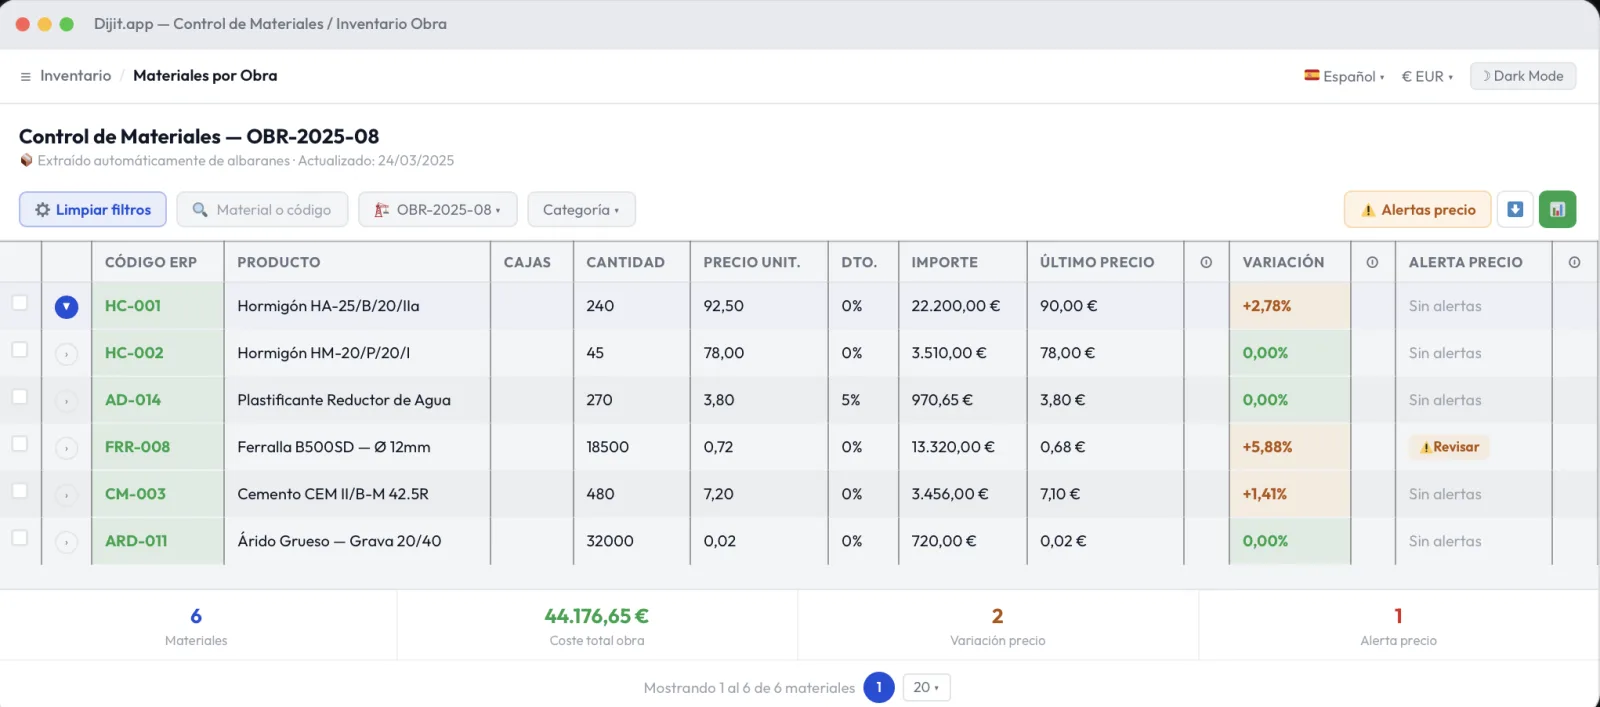Click the Coste total obra summary card
Screen dimensions: 1600x707
tap(597, 625)
